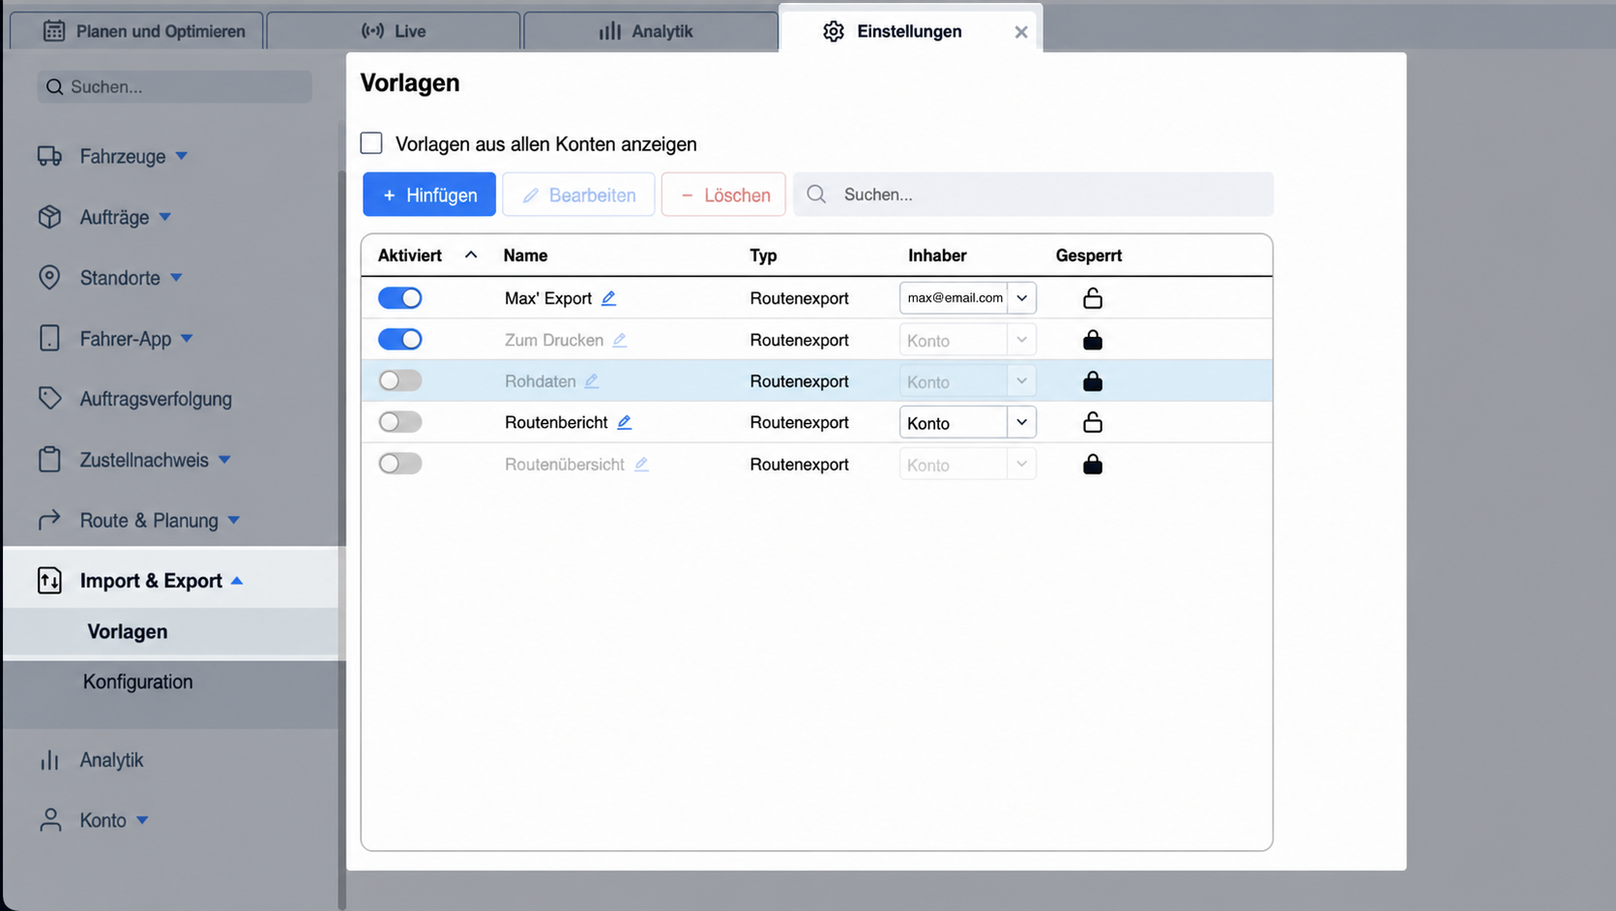This screenshot has height=911, width=1616.
Task: Click the phone icon beside Fahrer-App
Action: coord(49,338)
